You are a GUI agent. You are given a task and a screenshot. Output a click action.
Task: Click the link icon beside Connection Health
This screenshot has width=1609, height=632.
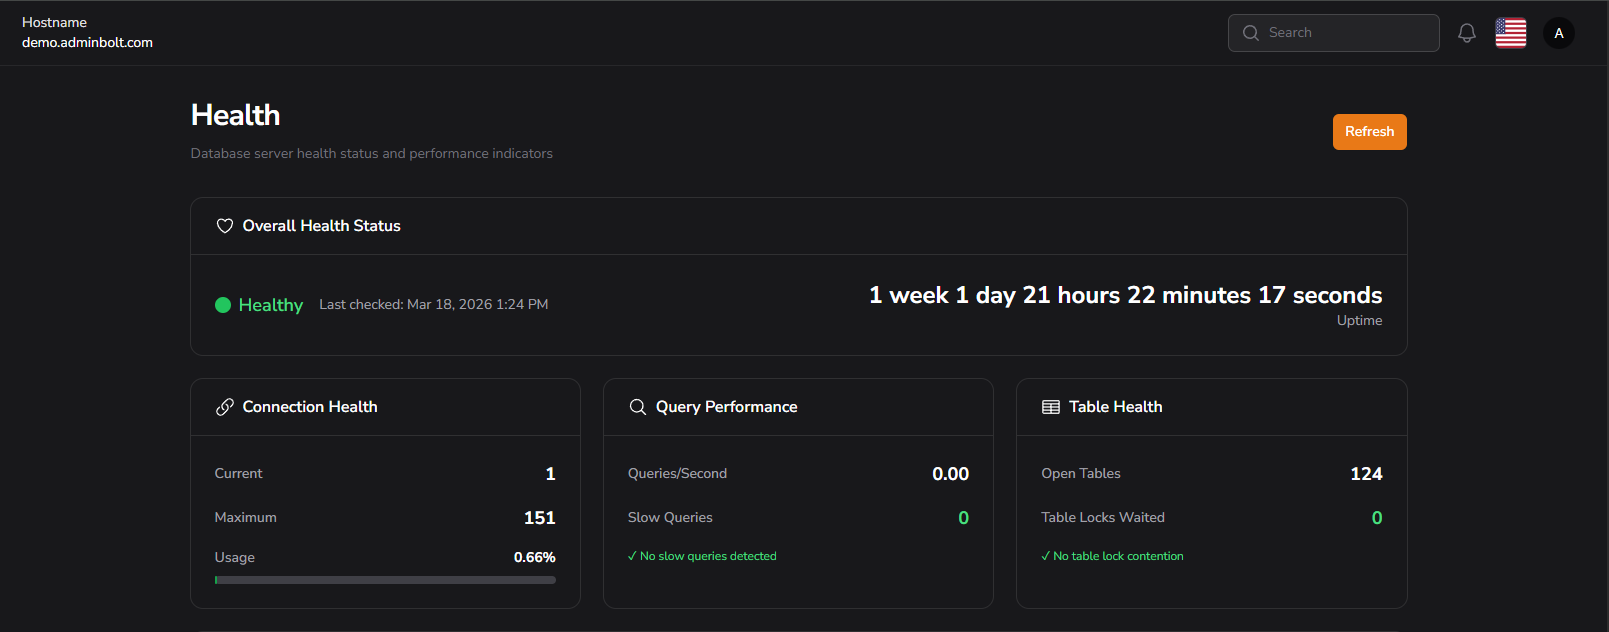pyautogui.click(x=225, y=407)
